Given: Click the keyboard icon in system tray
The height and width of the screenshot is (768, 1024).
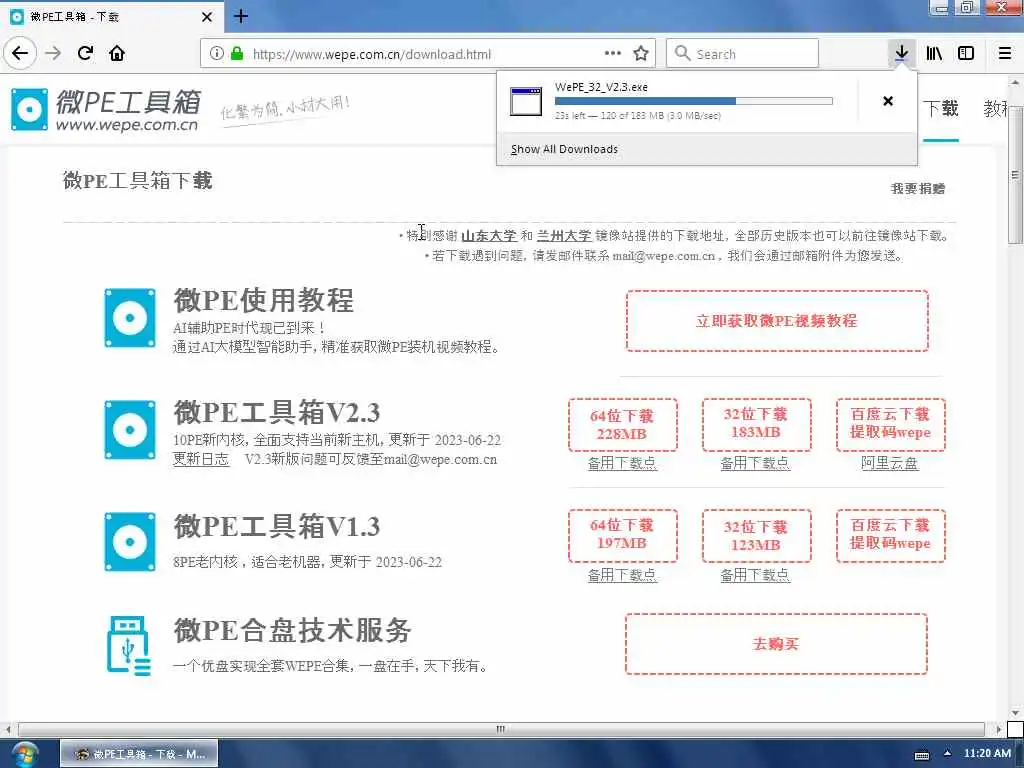Looking at the screenshot, I should click(922, 755).
